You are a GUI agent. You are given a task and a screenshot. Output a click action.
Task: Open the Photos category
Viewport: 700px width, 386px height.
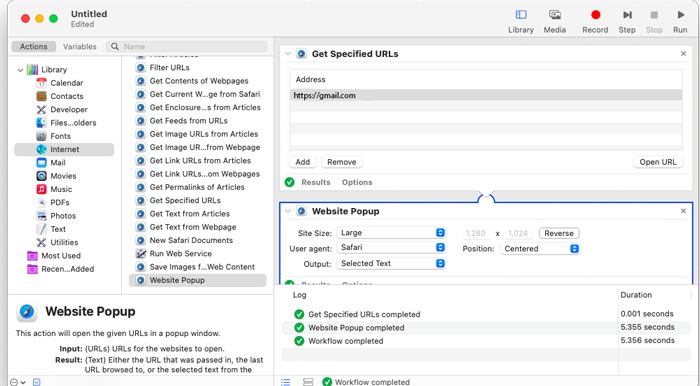coord(63,216)
